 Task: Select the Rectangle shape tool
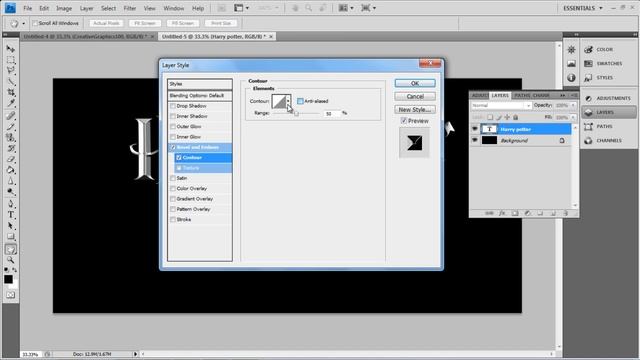click(x=11, y=237)
